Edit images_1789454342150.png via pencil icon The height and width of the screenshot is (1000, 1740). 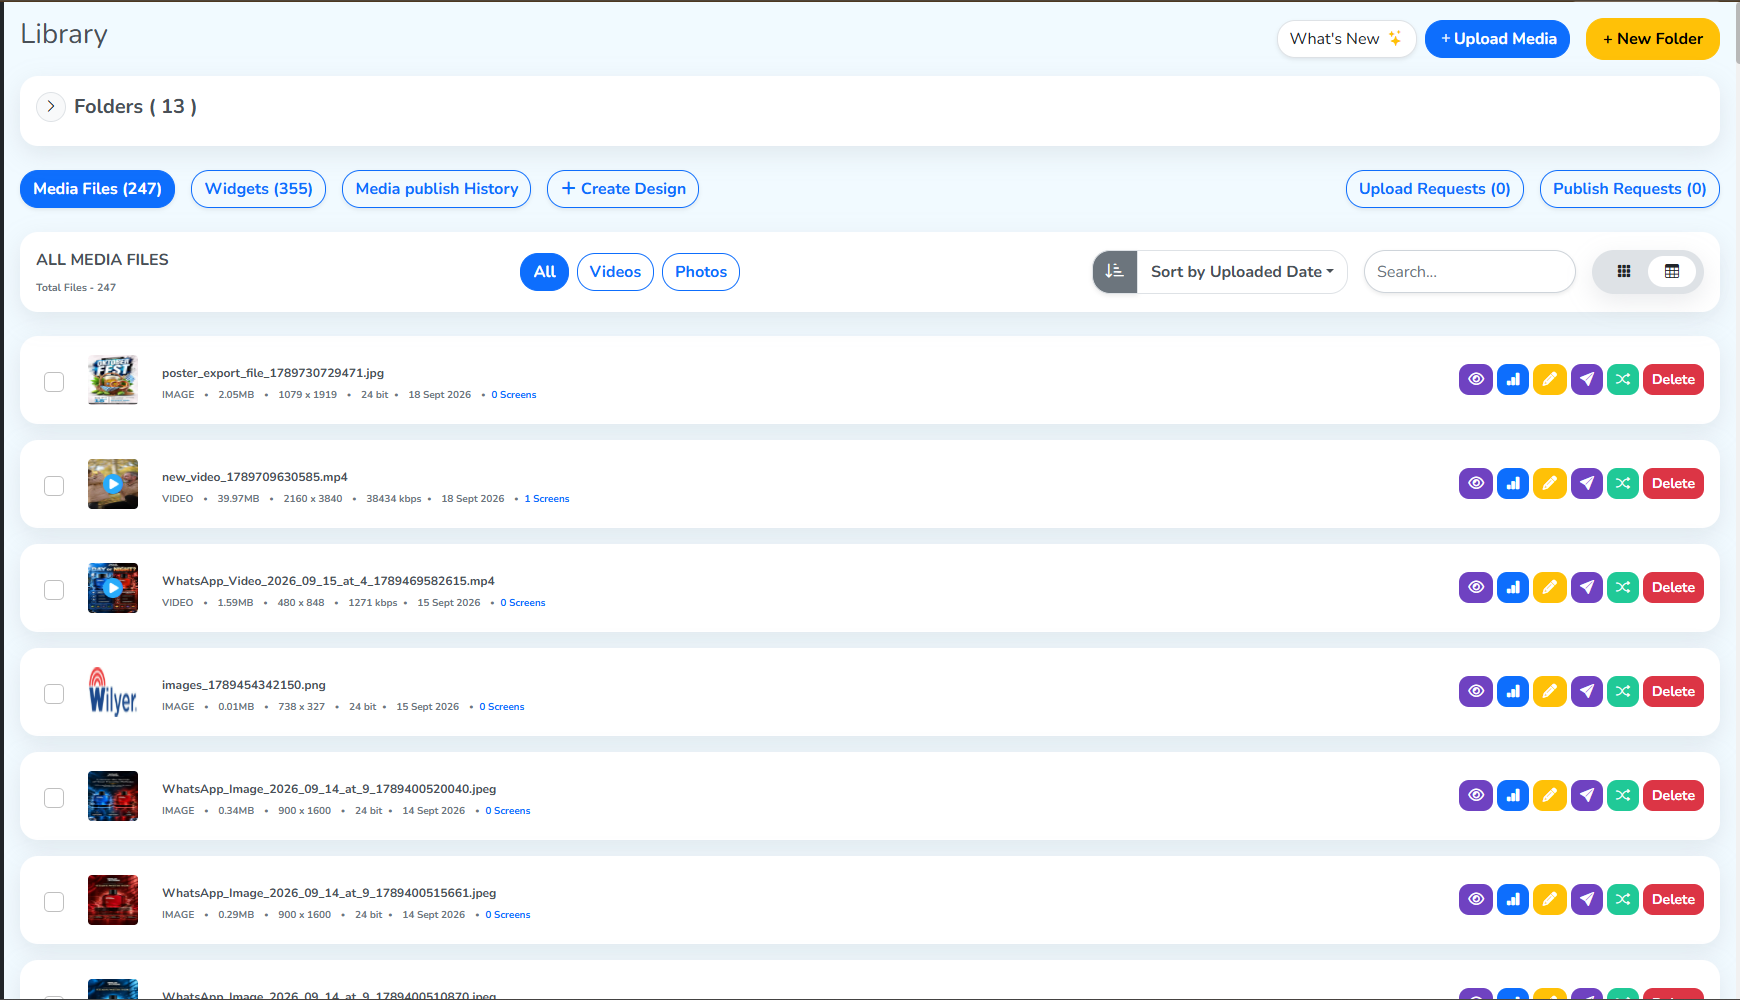point(1549,691)
